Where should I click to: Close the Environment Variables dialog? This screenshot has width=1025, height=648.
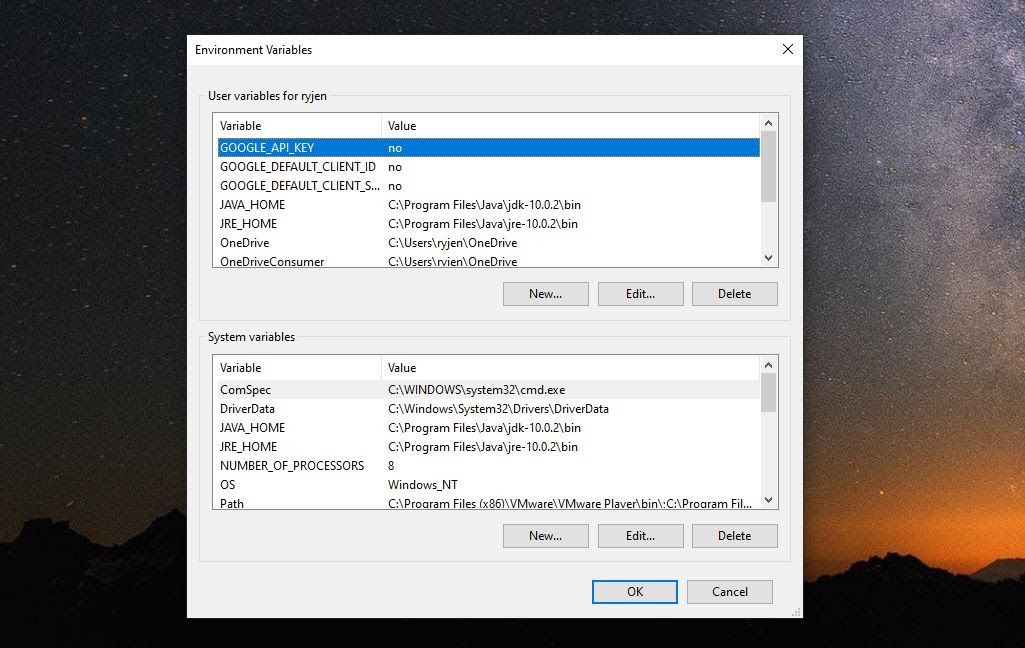click(x=788, y=50)
